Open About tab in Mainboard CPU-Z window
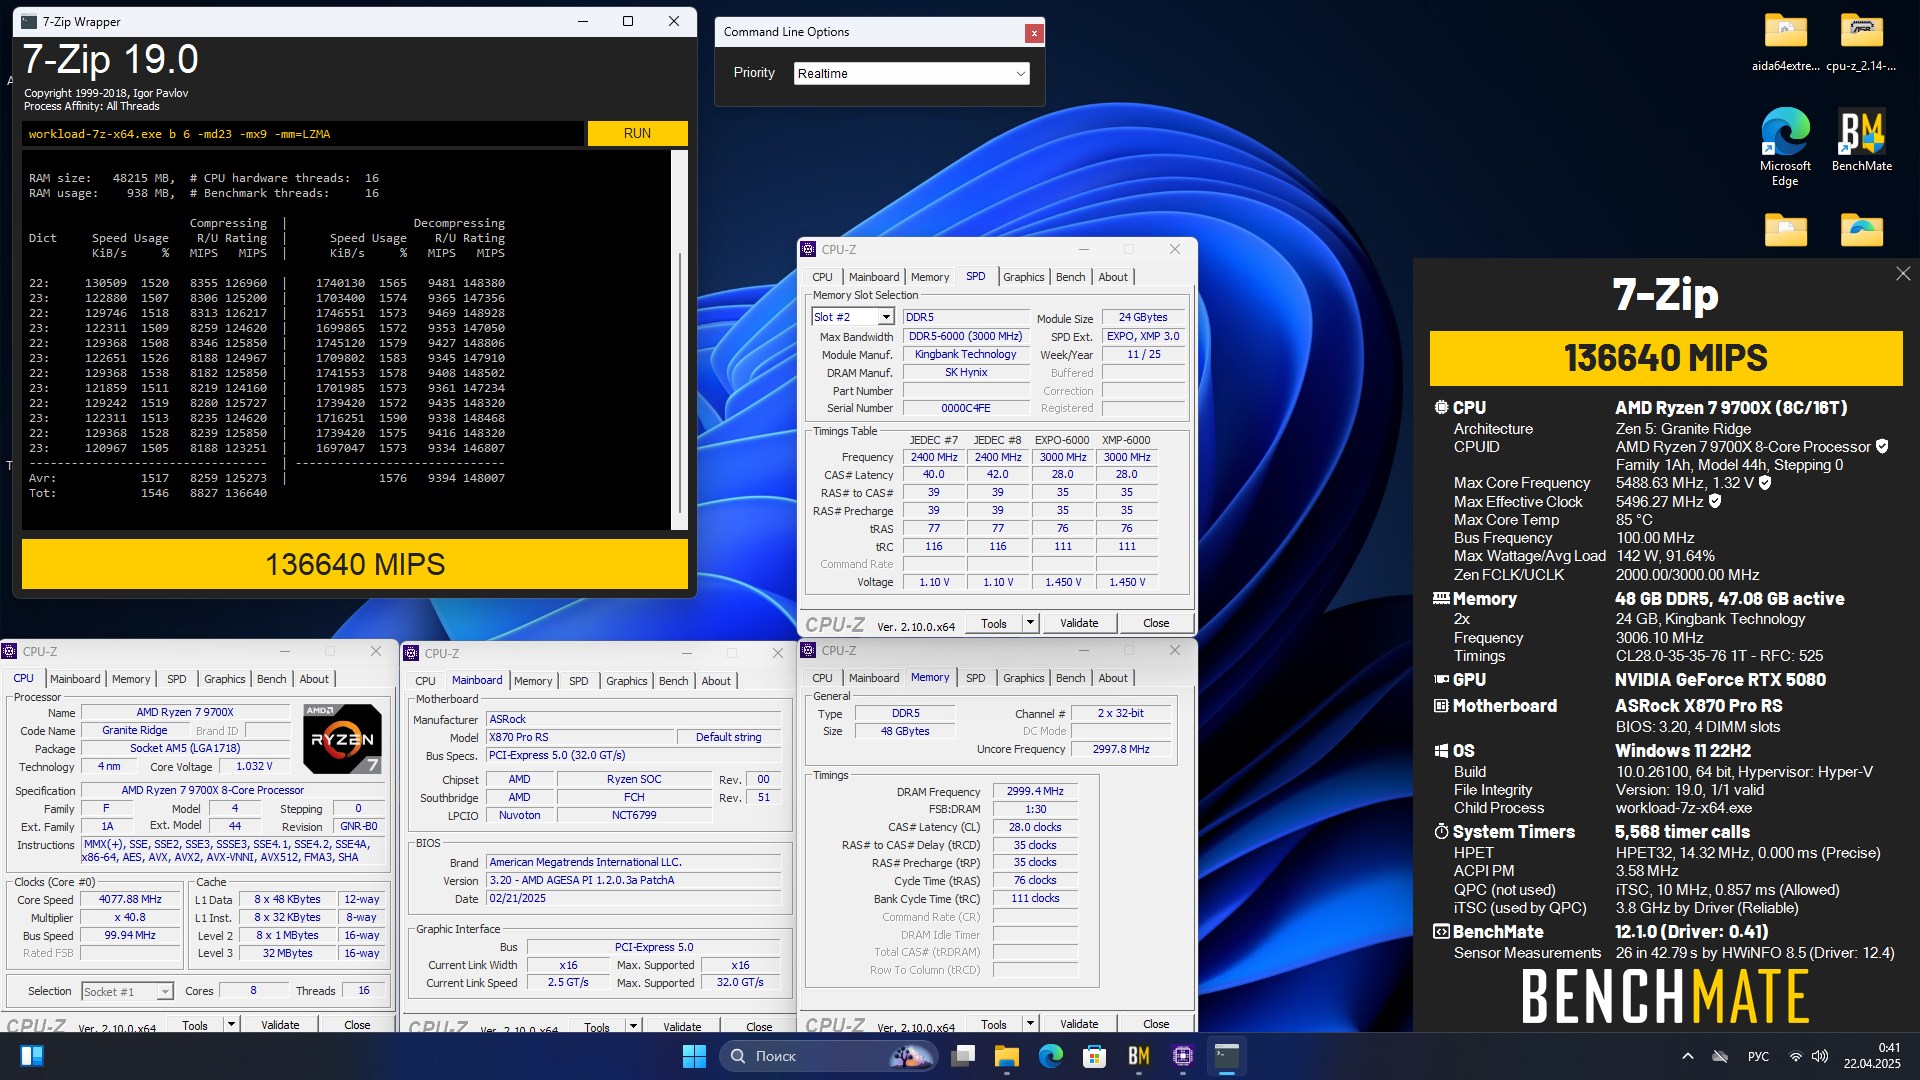 715,681
